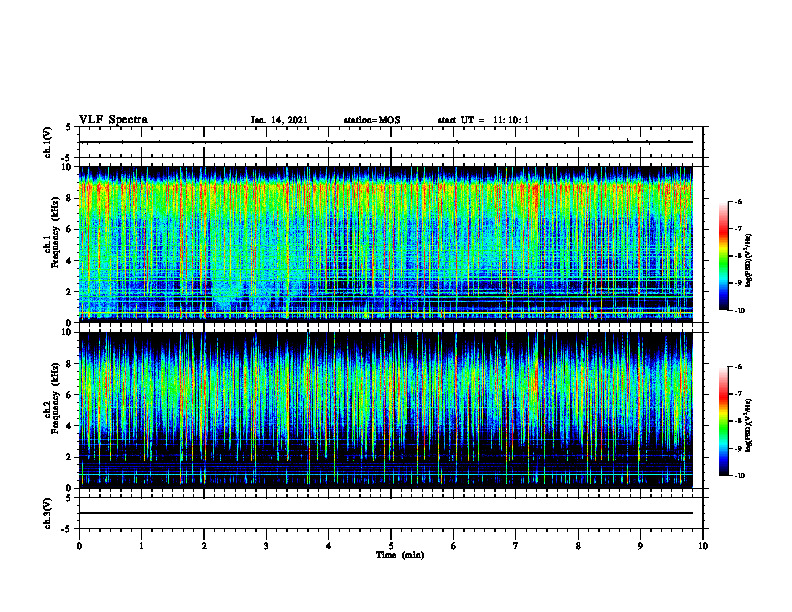The height and width of the screenshot is (612, 792).
Task: Click the flat voltage trace in ch.3(V) strip
Action: [386, 513]
